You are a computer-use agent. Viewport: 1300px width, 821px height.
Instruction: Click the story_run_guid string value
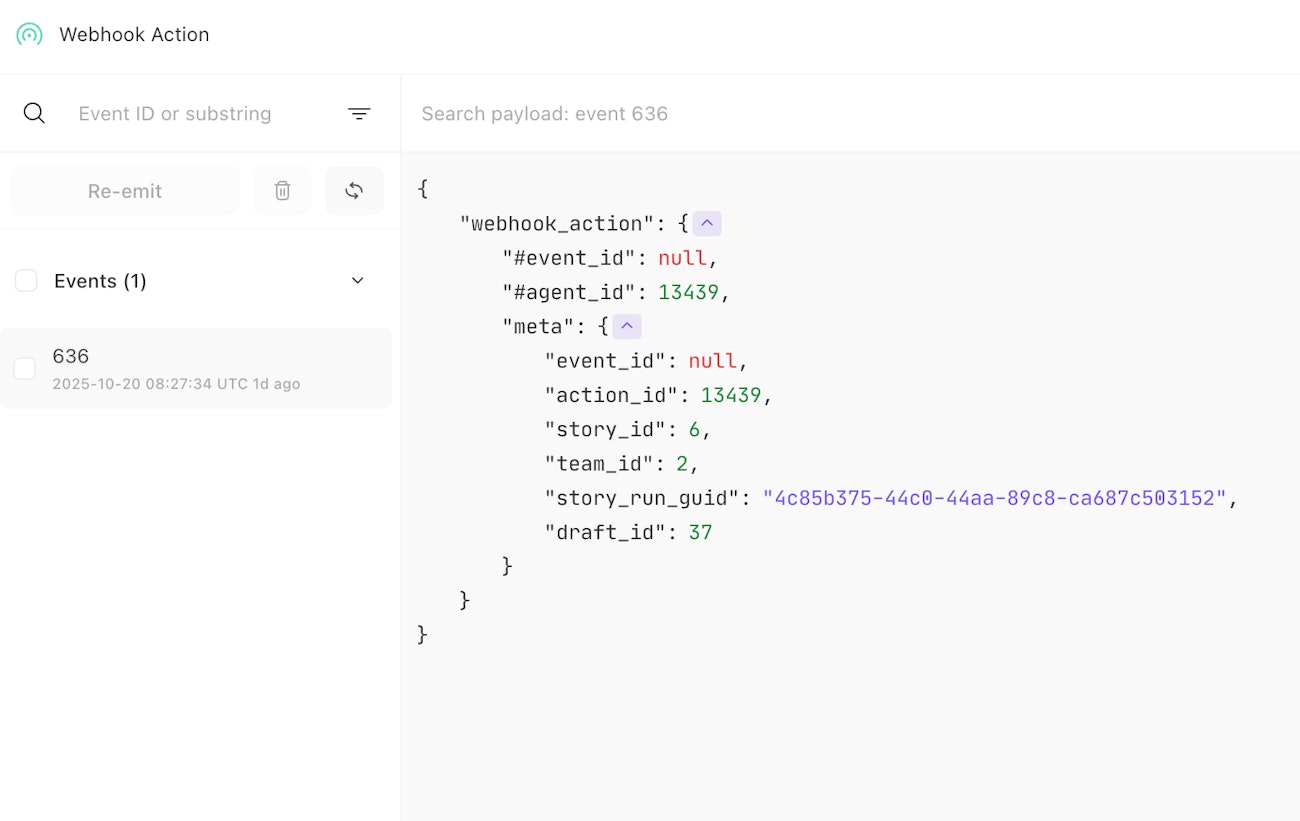994,498
